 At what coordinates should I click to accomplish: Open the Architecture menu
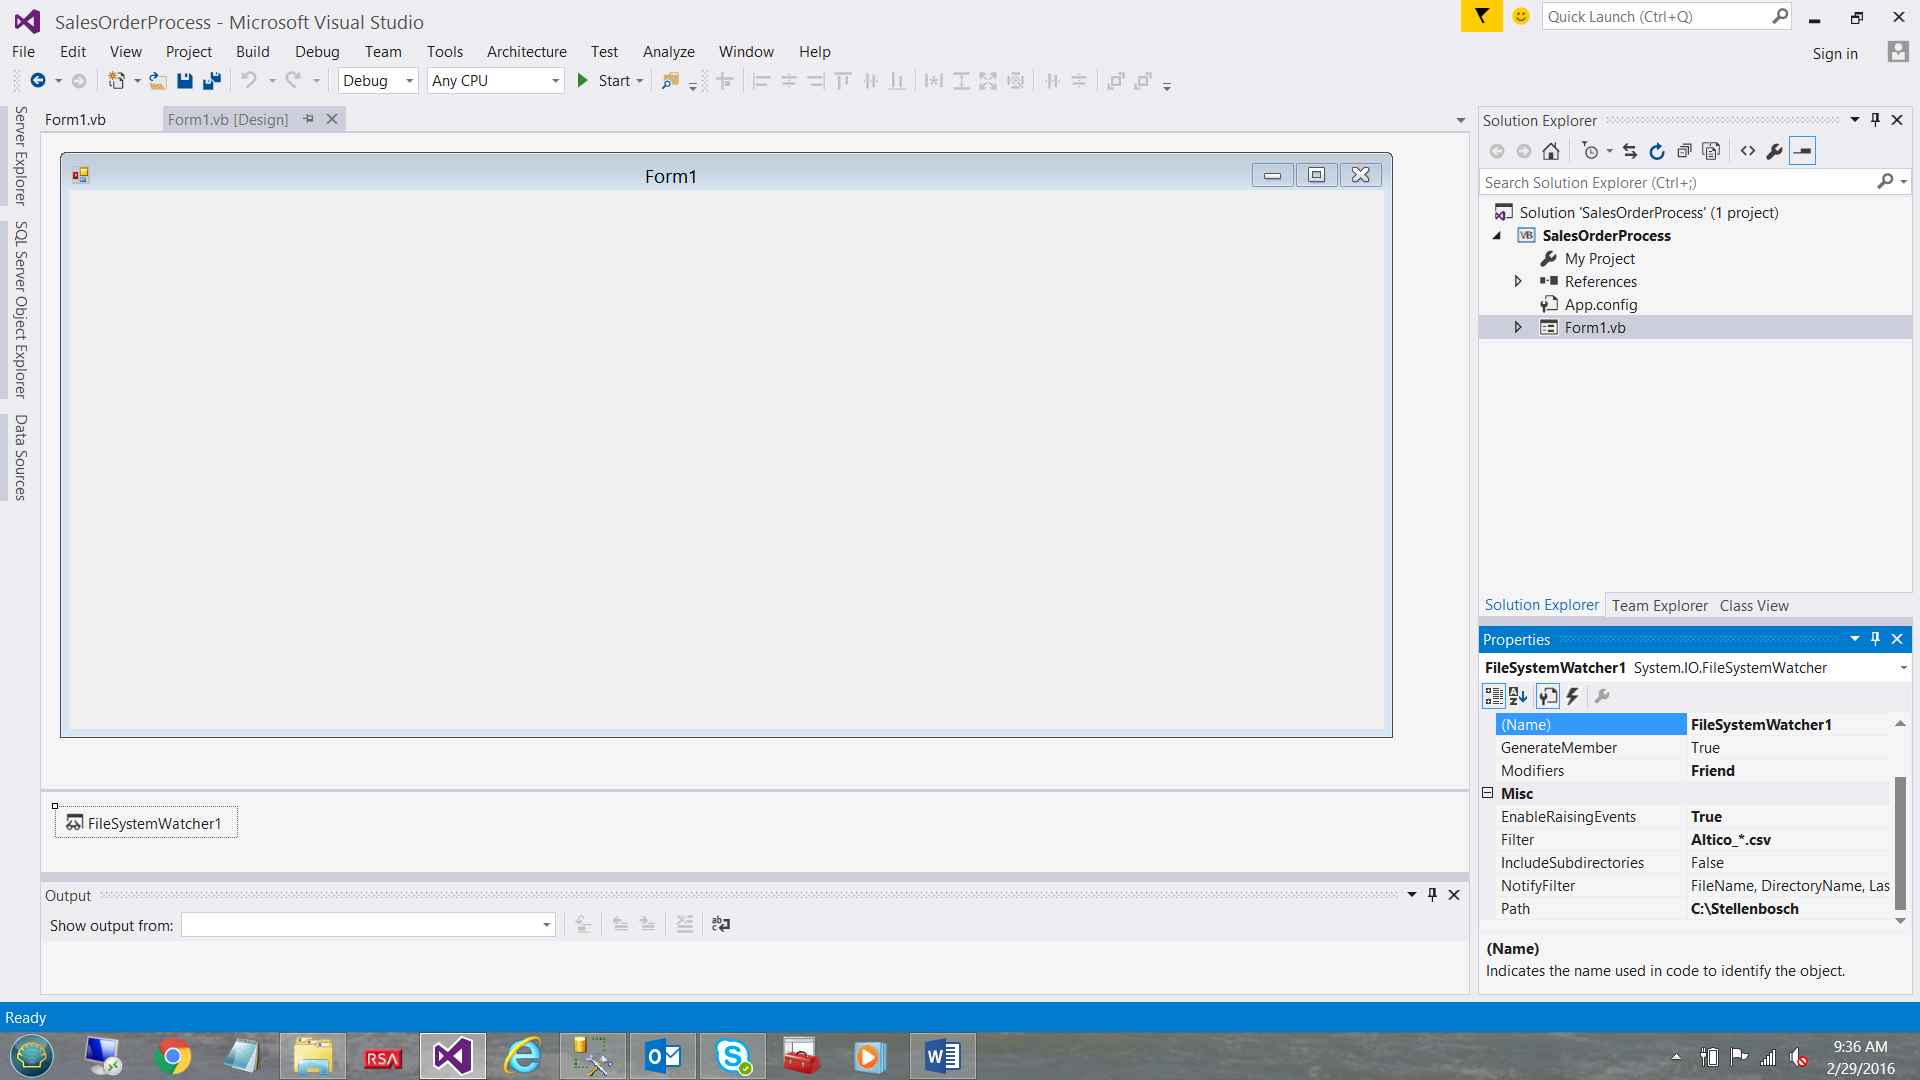point(526,51)
